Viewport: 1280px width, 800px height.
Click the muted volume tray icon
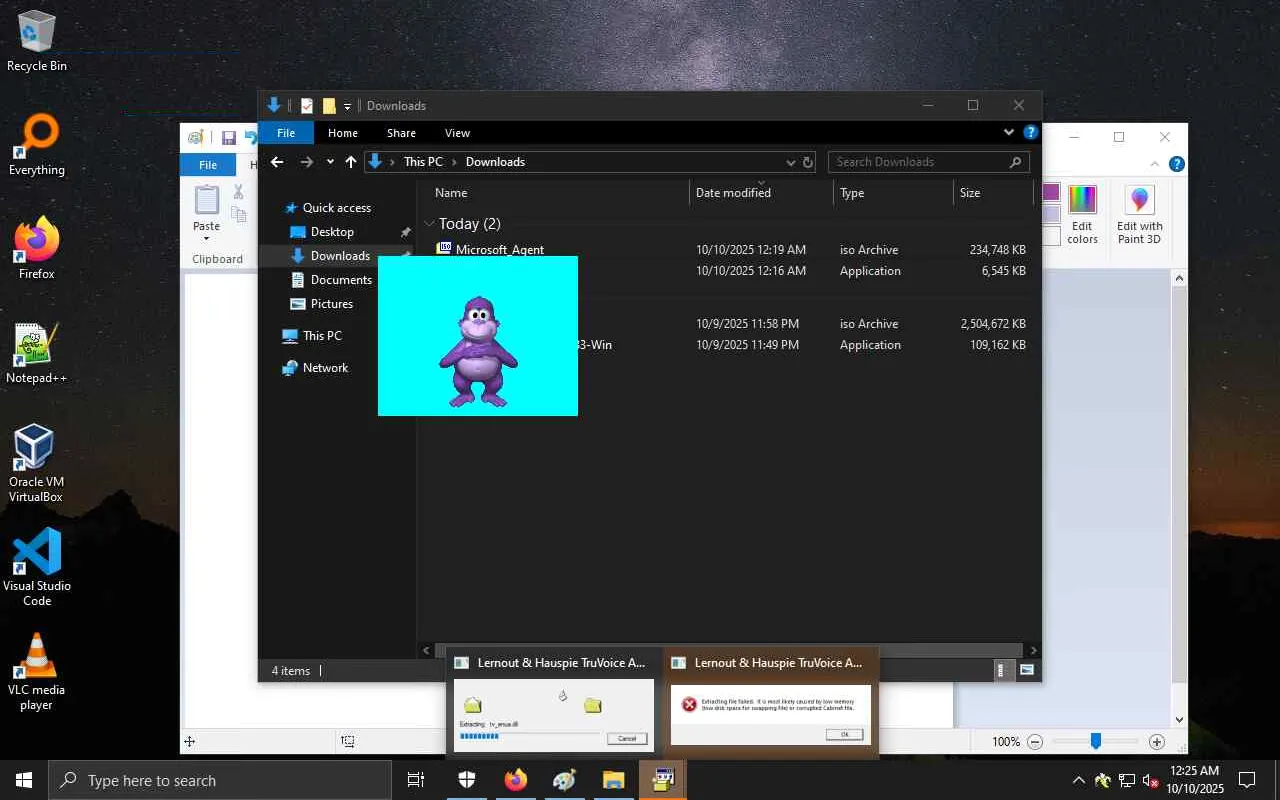coord(1150,780)
